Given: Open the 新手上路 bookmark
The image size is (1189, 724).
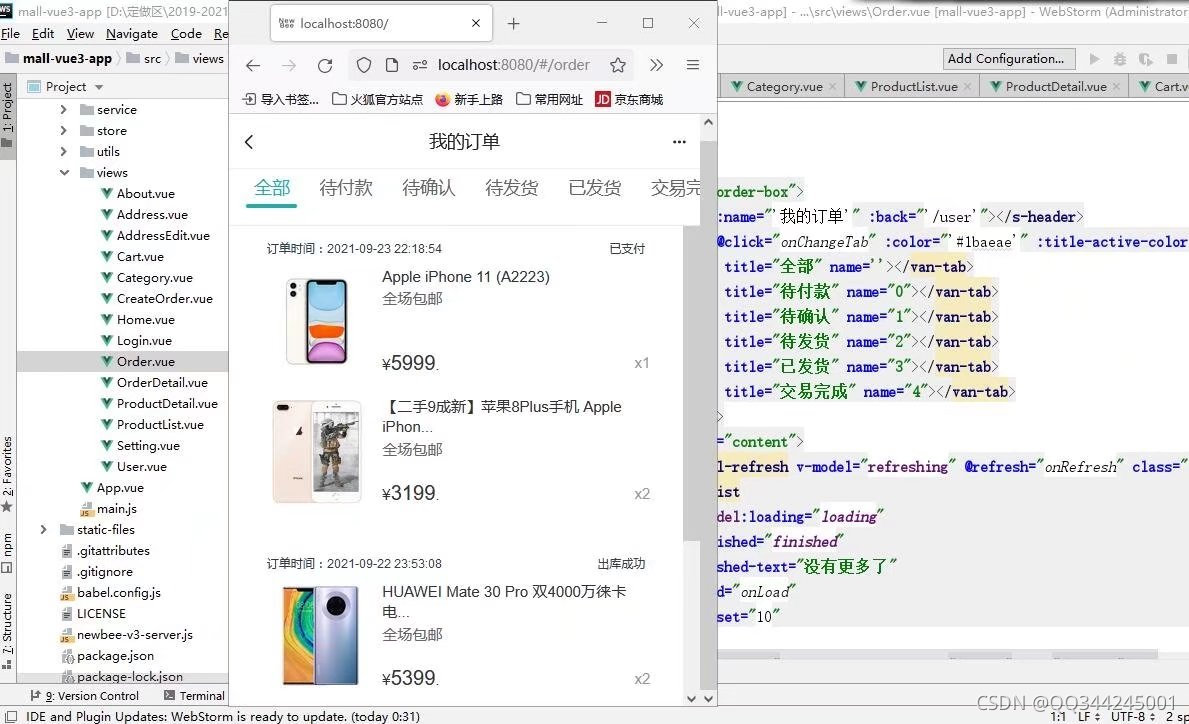Looking at the screenshot, I should click(x=469, y=99).
